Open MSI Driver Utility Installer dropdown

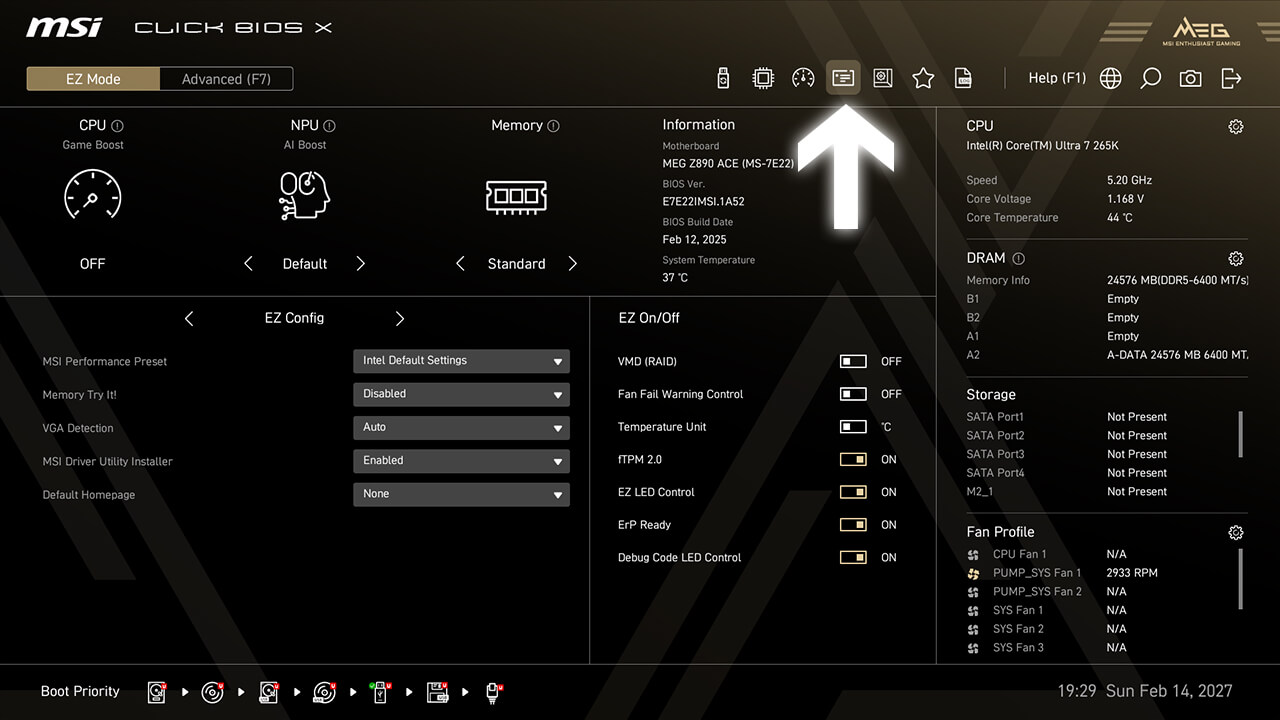coord(461,461)
